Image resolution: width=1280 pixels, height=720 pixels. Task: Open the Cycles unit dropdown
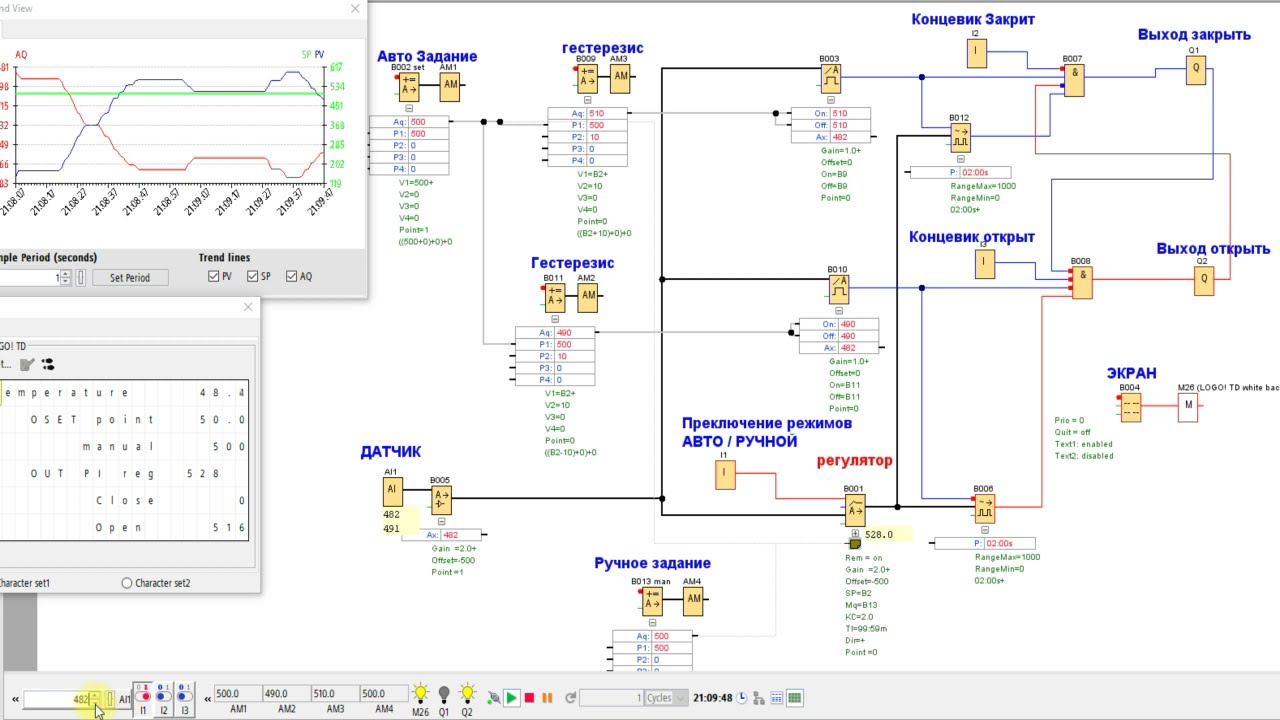pos(681,698)
